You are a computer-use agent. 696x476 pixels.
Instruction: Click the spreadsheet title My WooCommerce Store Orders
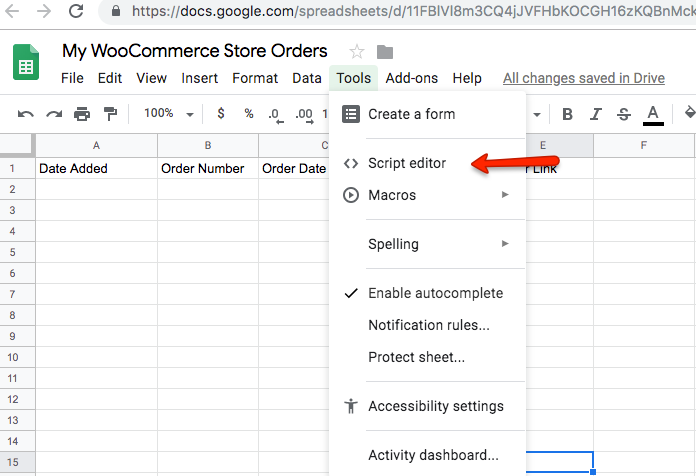(x=194, y=51)
